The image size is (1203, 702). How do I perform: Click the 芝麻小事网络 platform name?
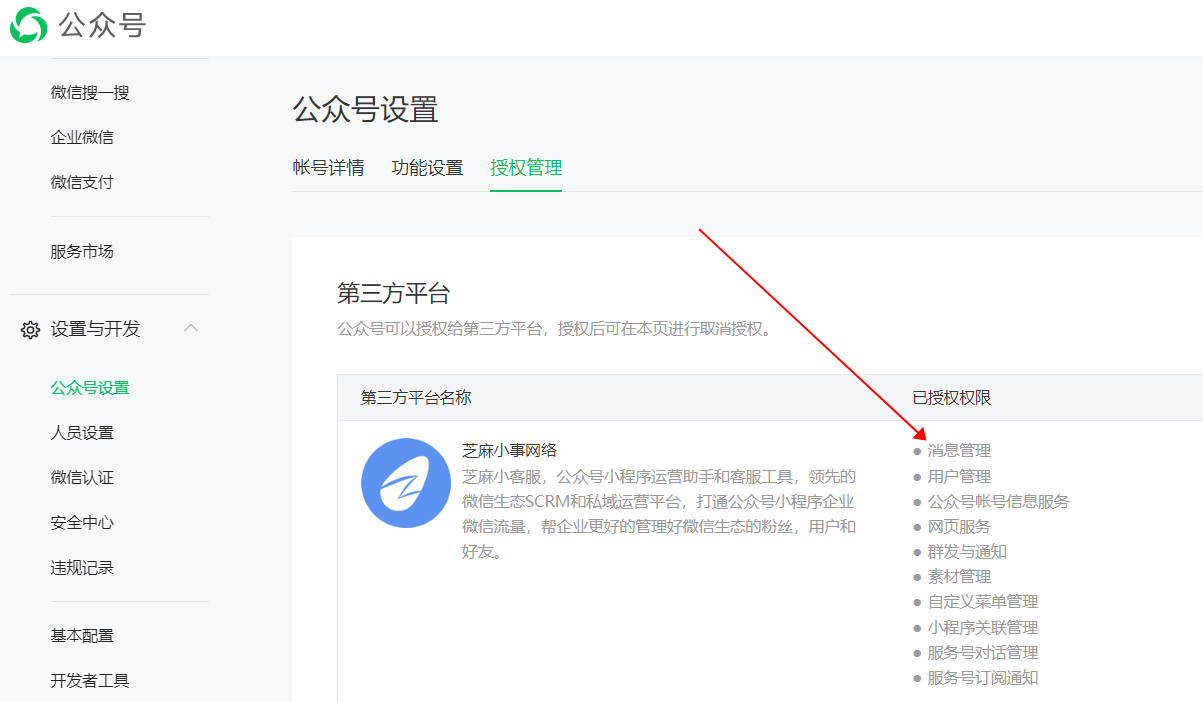point(509,451)
